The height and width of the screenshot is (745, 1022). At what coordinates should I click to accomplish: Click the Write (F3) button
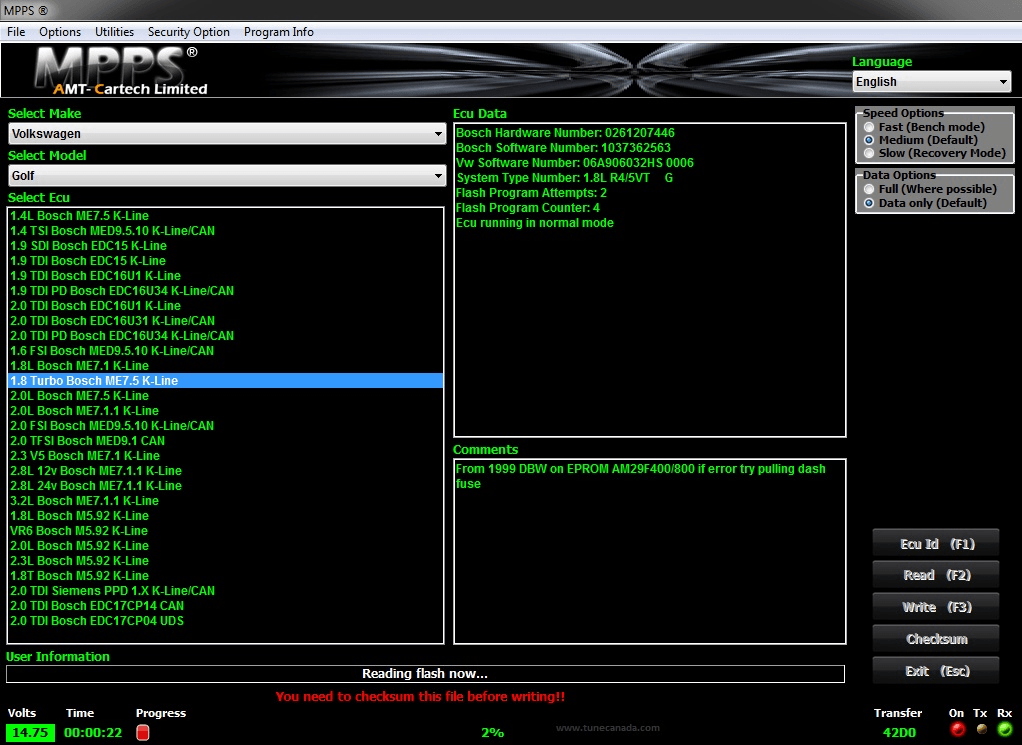pyautogui.click(x=935, y=607)
